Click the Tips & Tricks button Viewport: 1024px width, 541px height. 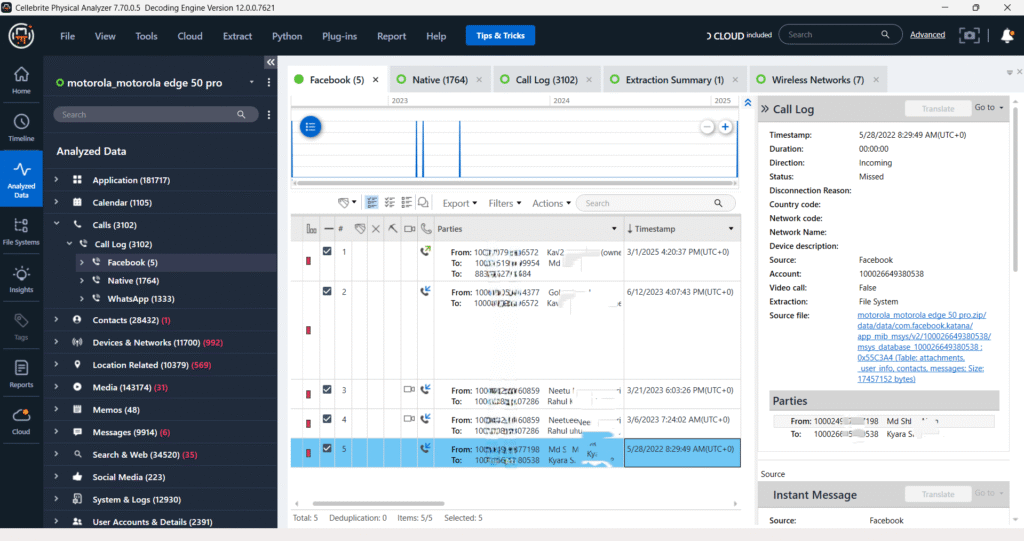[x=500, y=35]
